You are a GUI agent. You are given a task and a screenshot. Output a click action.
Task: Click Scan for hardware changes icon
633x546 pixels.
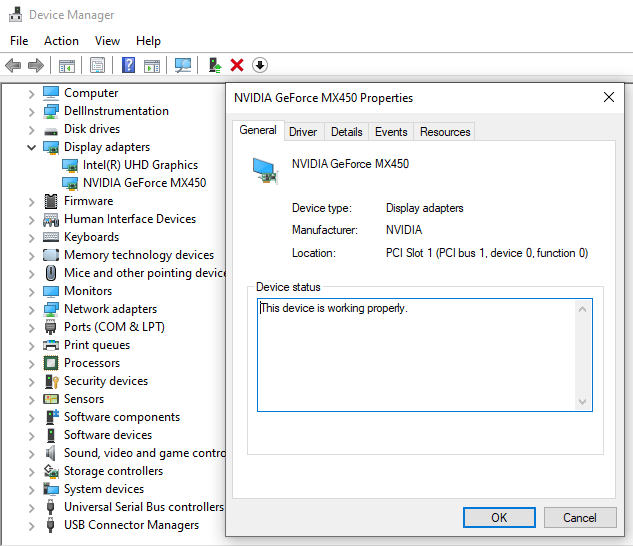(x=183, y=65)
